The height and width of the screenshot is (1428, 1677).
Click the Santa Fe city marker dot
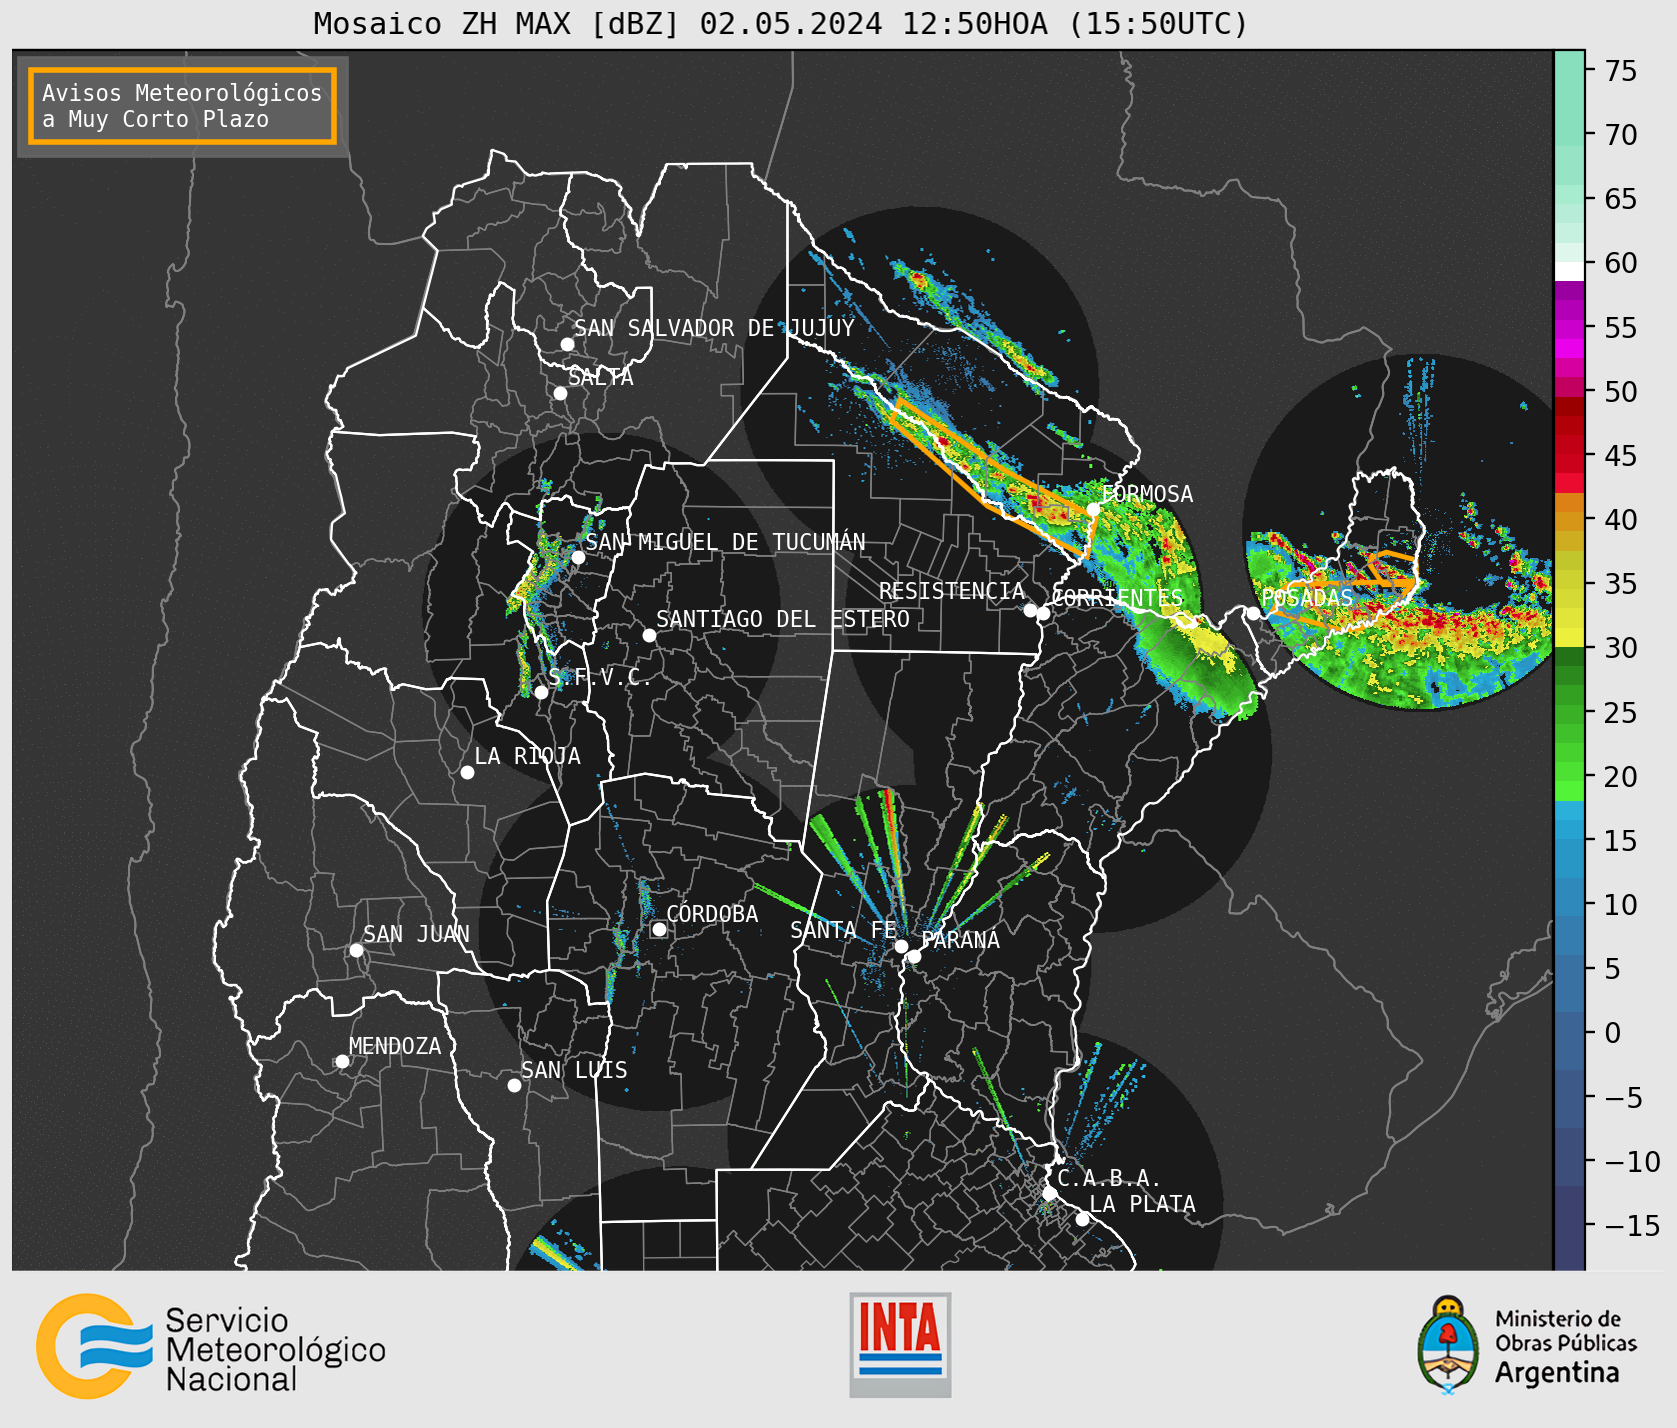[x=901, y=946]
